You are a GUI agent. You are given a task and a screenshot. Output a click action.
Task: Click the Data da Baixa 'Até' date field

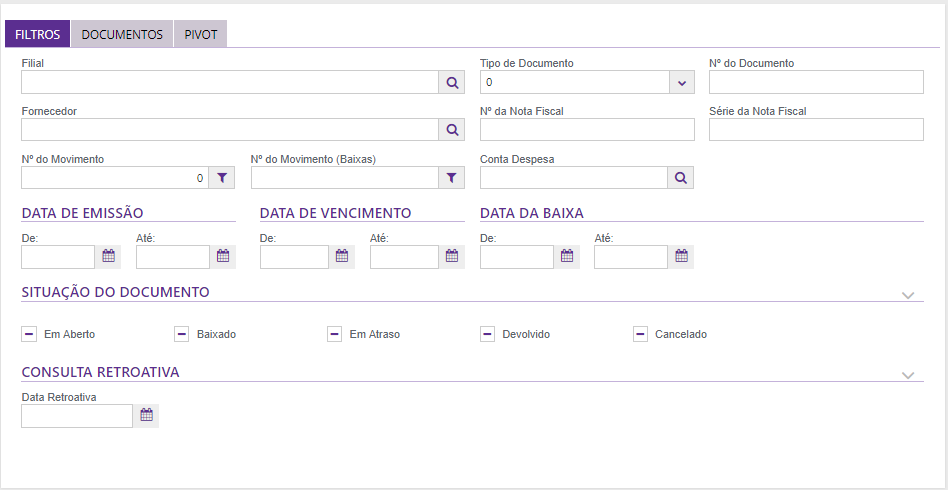coord(631,256)
